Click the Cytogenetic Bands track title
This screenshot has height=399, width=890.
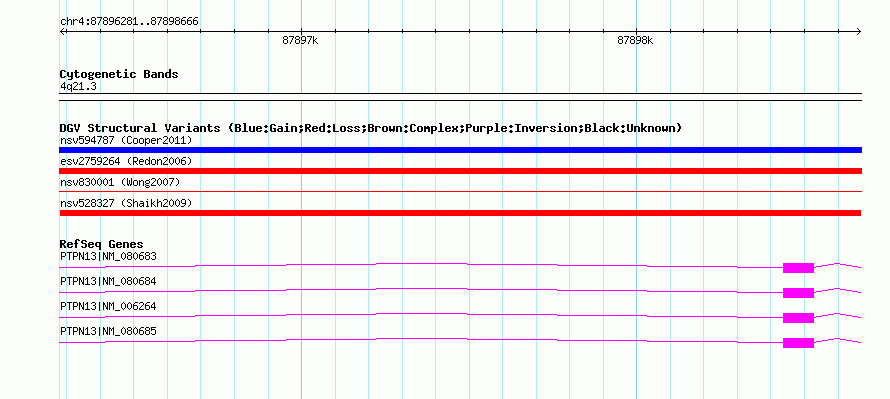[x=119, y=74]
